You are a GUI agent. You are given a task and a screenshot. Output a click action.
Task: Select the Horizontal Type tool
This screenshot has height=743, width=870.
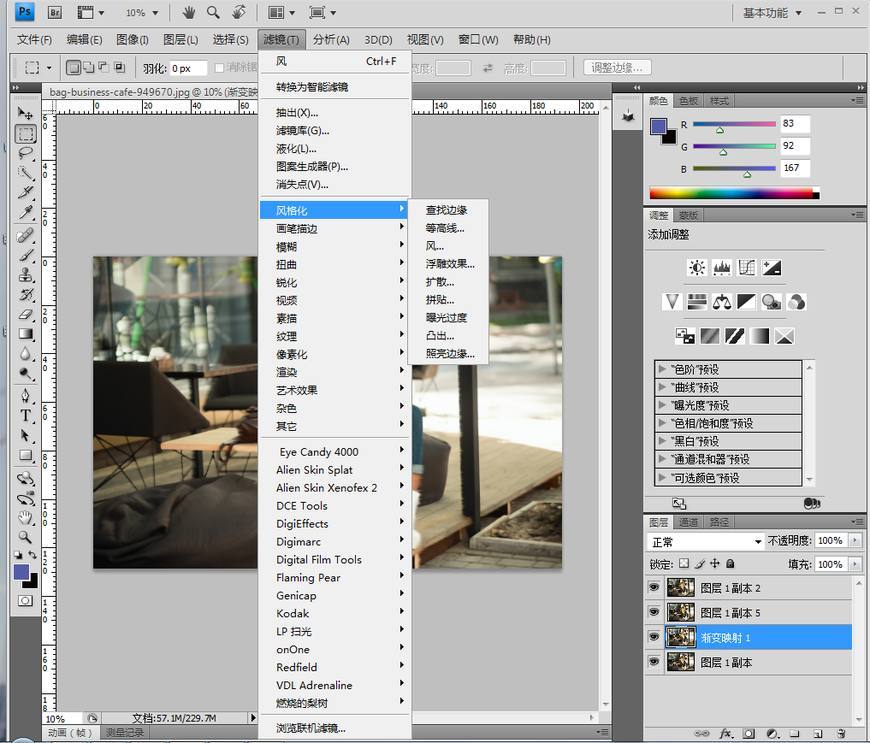(x=26, y=415)
